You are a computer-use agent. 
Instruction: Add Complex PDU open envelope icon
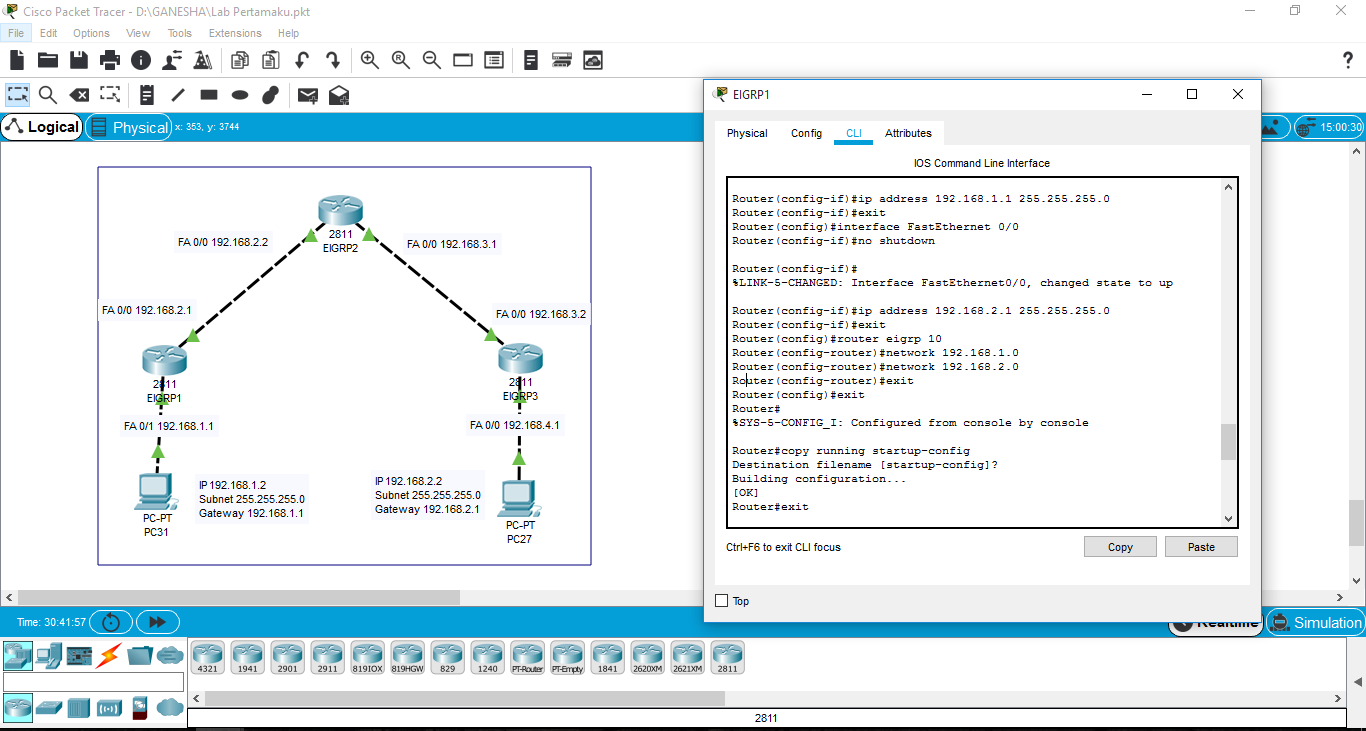click(x=339, y=95)
